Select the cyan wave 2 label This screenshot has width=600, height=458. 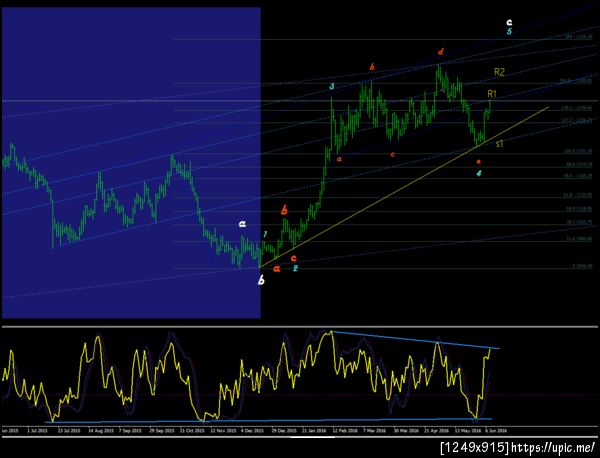coord(295,268)
